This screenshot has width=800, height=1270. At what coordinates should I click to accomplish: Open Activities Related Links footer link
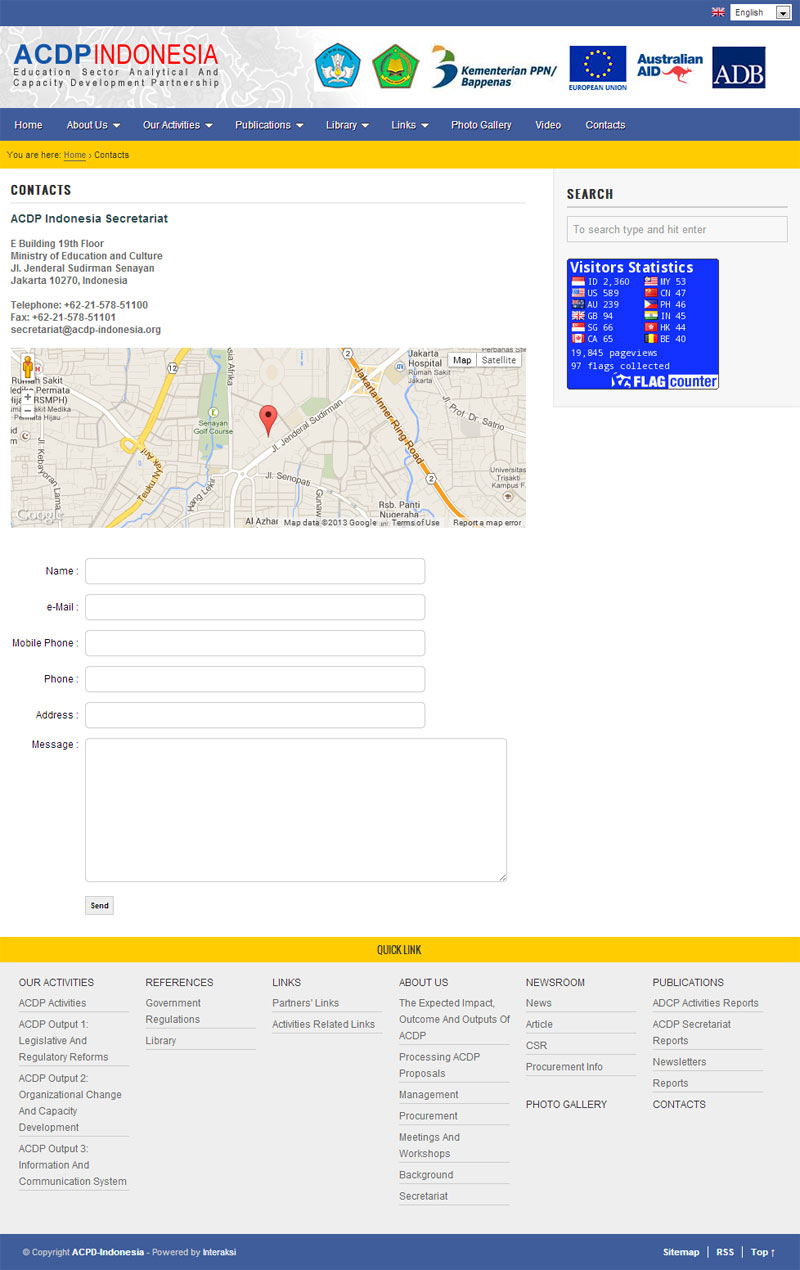tap(323, 1024)
